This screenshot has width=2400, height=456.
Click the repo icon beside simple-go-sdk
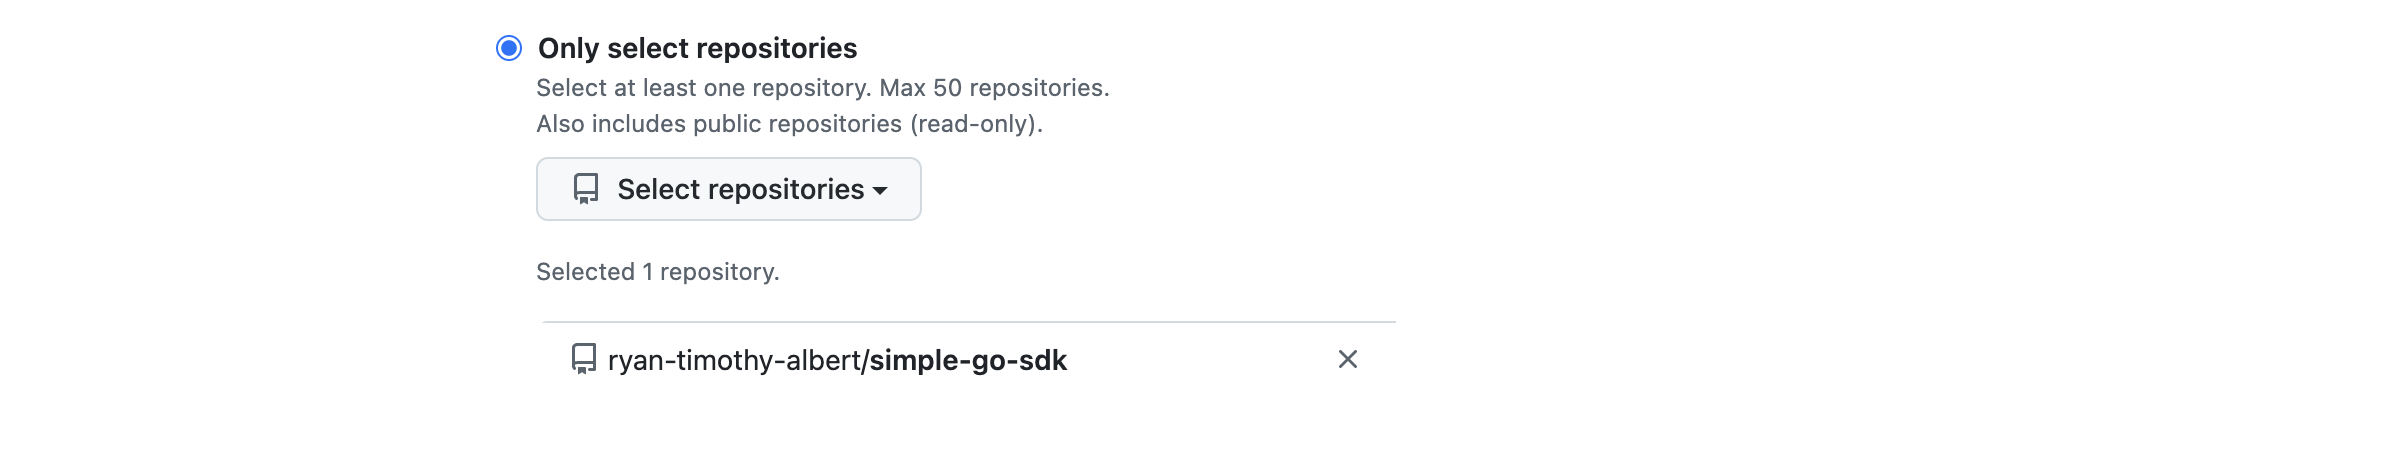pyautogui.click(x=583, y=359)
